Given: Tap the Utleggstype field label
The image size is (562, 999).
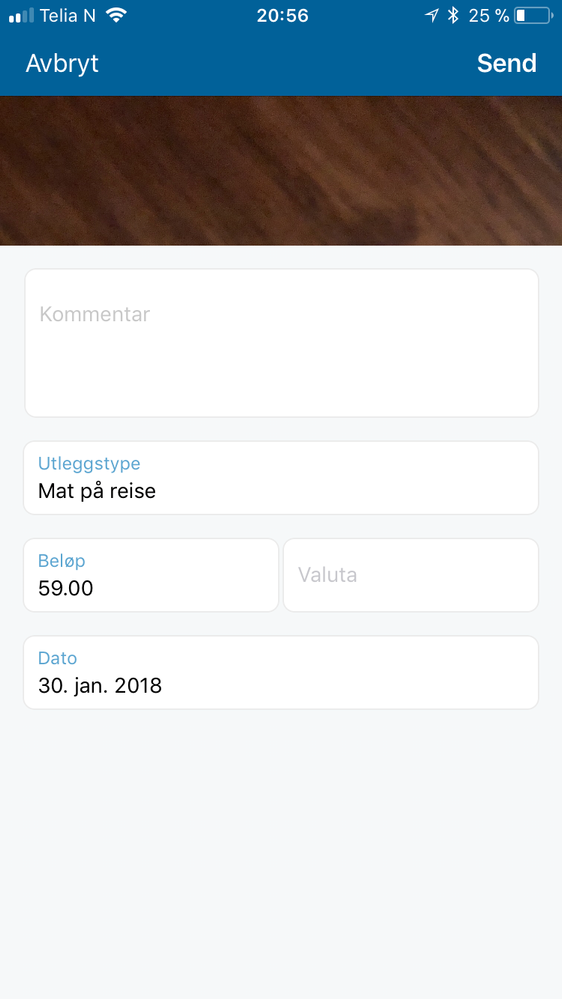Looking at the screenshot, I should (89, 463).
